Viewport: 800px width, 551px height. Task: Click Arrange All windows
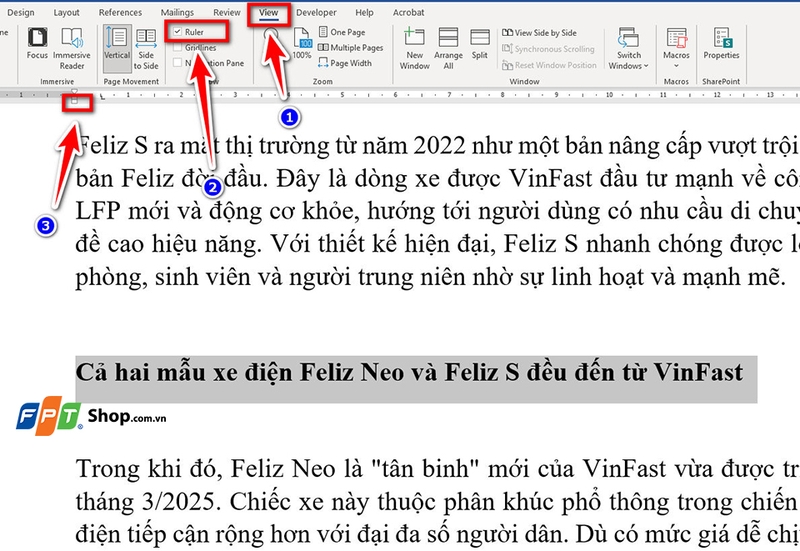pyautogui.click(x=448, y=49)
